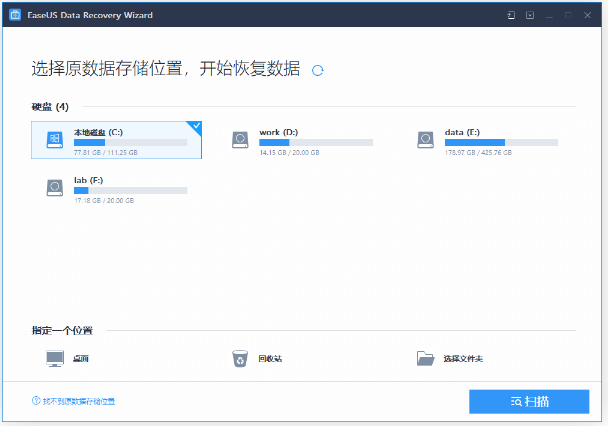
Task: Toggle the checkmark on the C: drive card
Action: coord(196,126)
